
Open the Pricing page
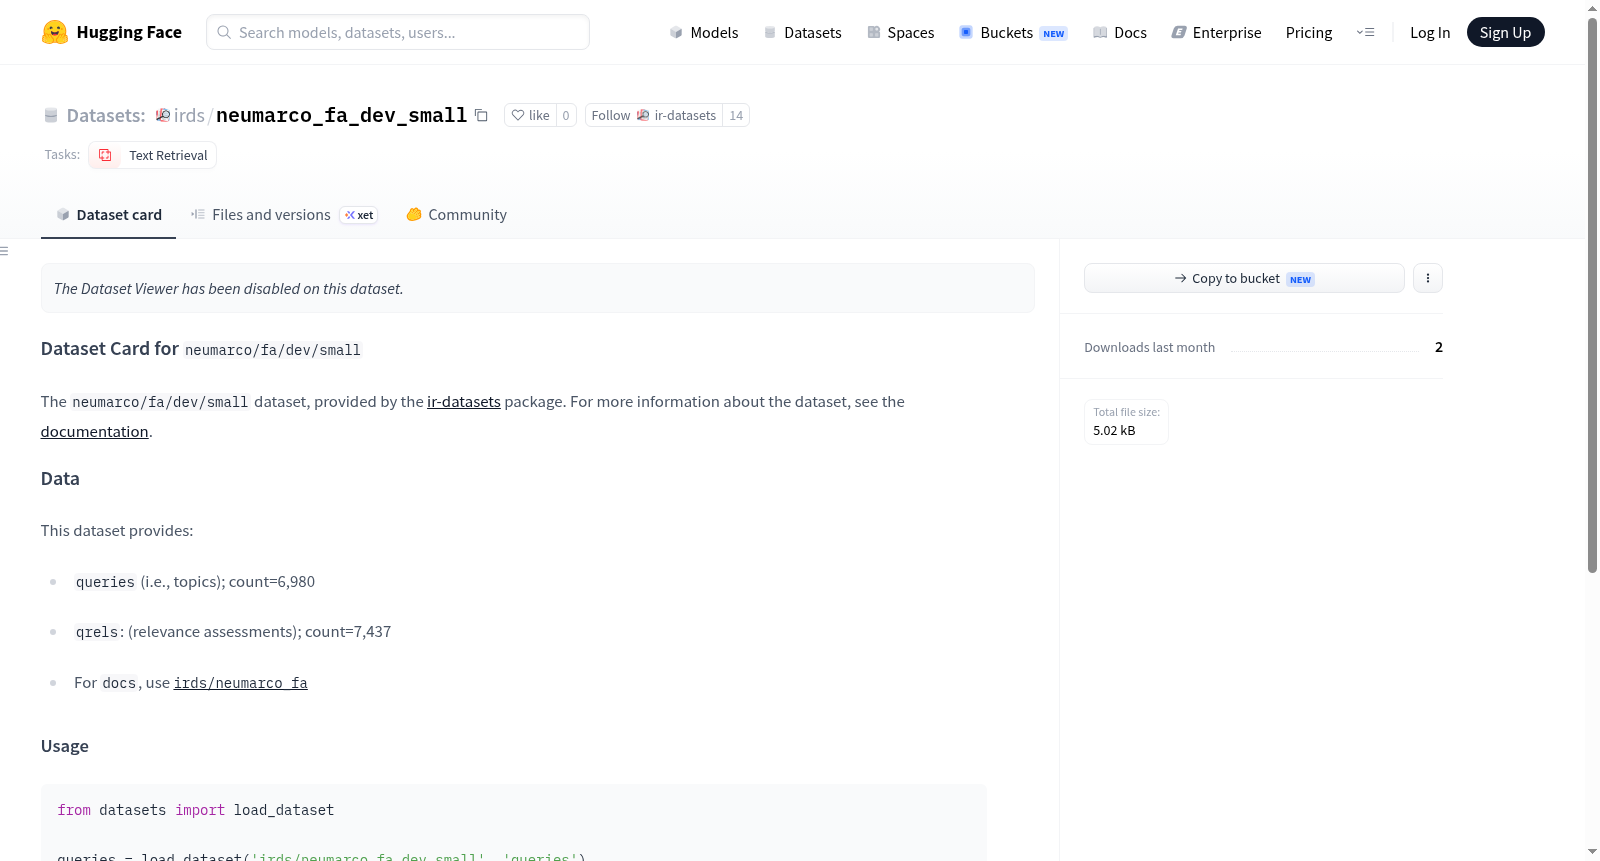[x=1309, y=32]
